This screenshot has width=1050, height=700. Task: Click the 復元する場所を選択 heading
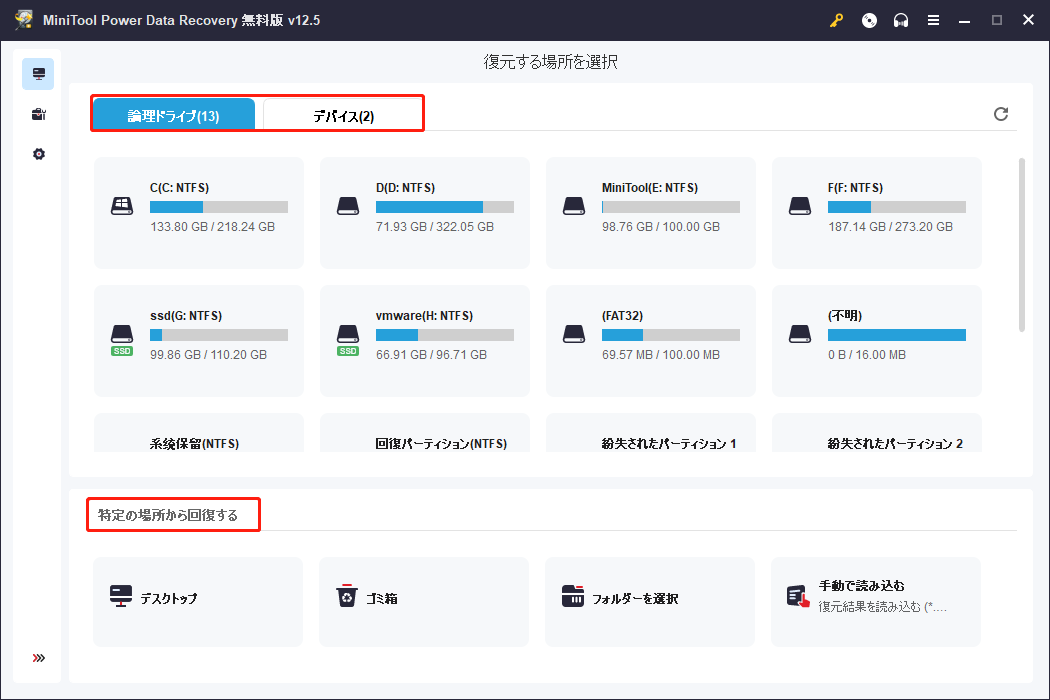[x=550, y=62]
